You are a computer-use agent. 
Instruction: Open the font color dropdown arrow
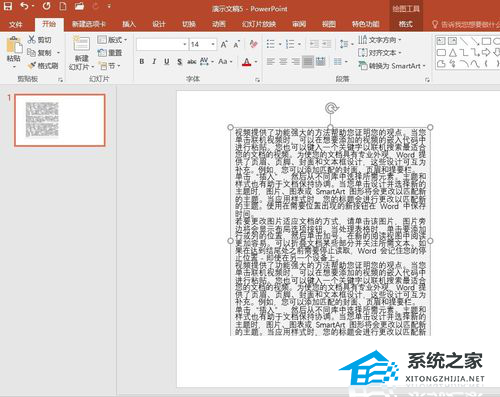point(256,62)
